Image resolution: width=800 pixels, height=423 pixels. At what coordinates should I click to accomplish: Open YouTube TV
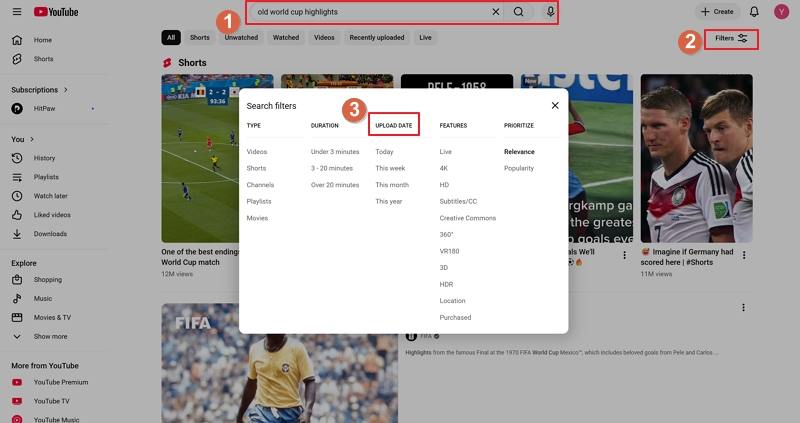pos(52,401)
